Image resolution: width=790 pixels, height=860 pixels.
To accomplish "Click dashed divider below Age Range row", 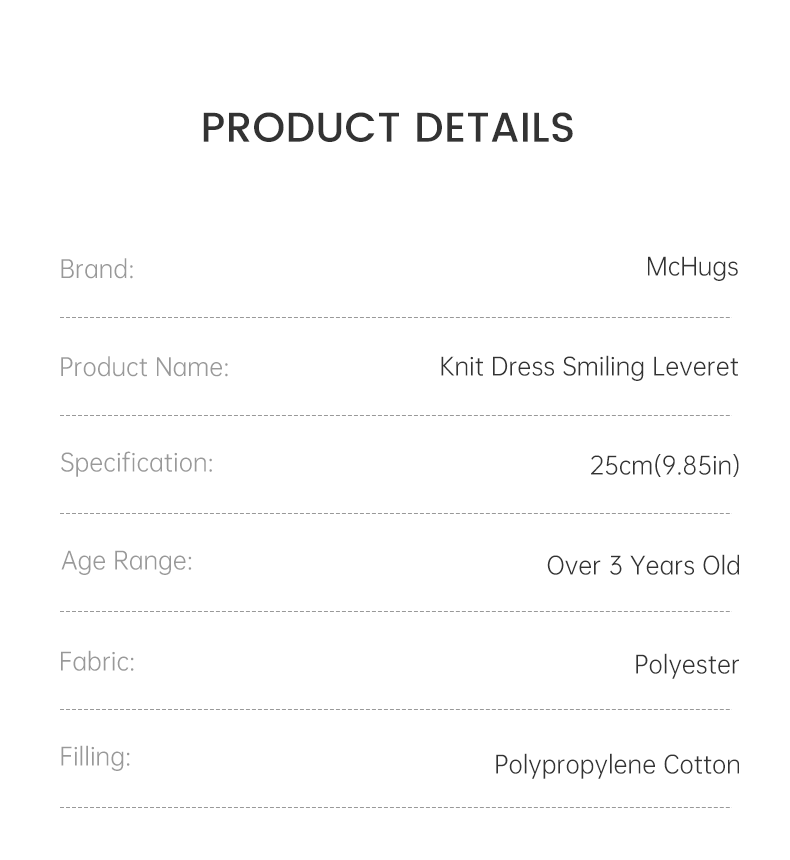I will (x=395, y=611).
